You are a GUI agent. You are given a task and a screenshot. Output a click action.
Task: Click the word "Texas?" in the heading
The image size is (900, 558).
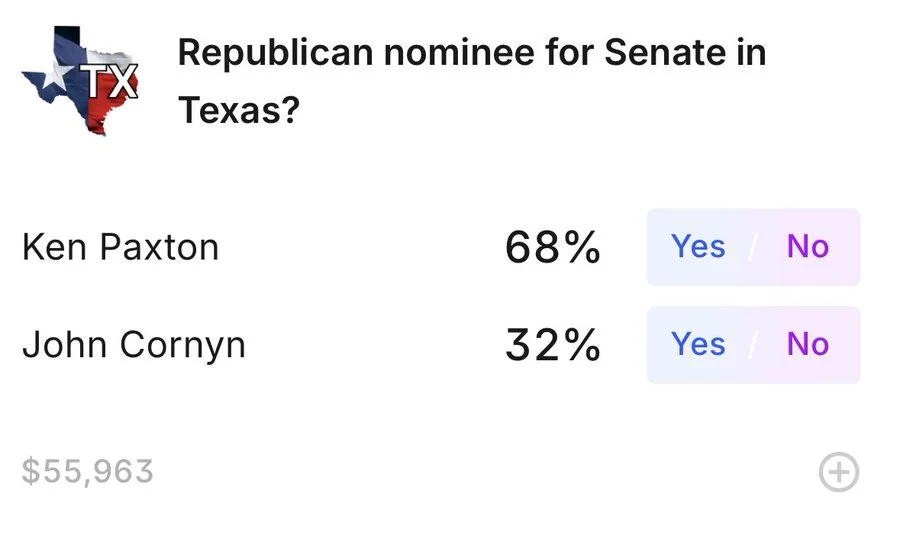click(239, 110)
